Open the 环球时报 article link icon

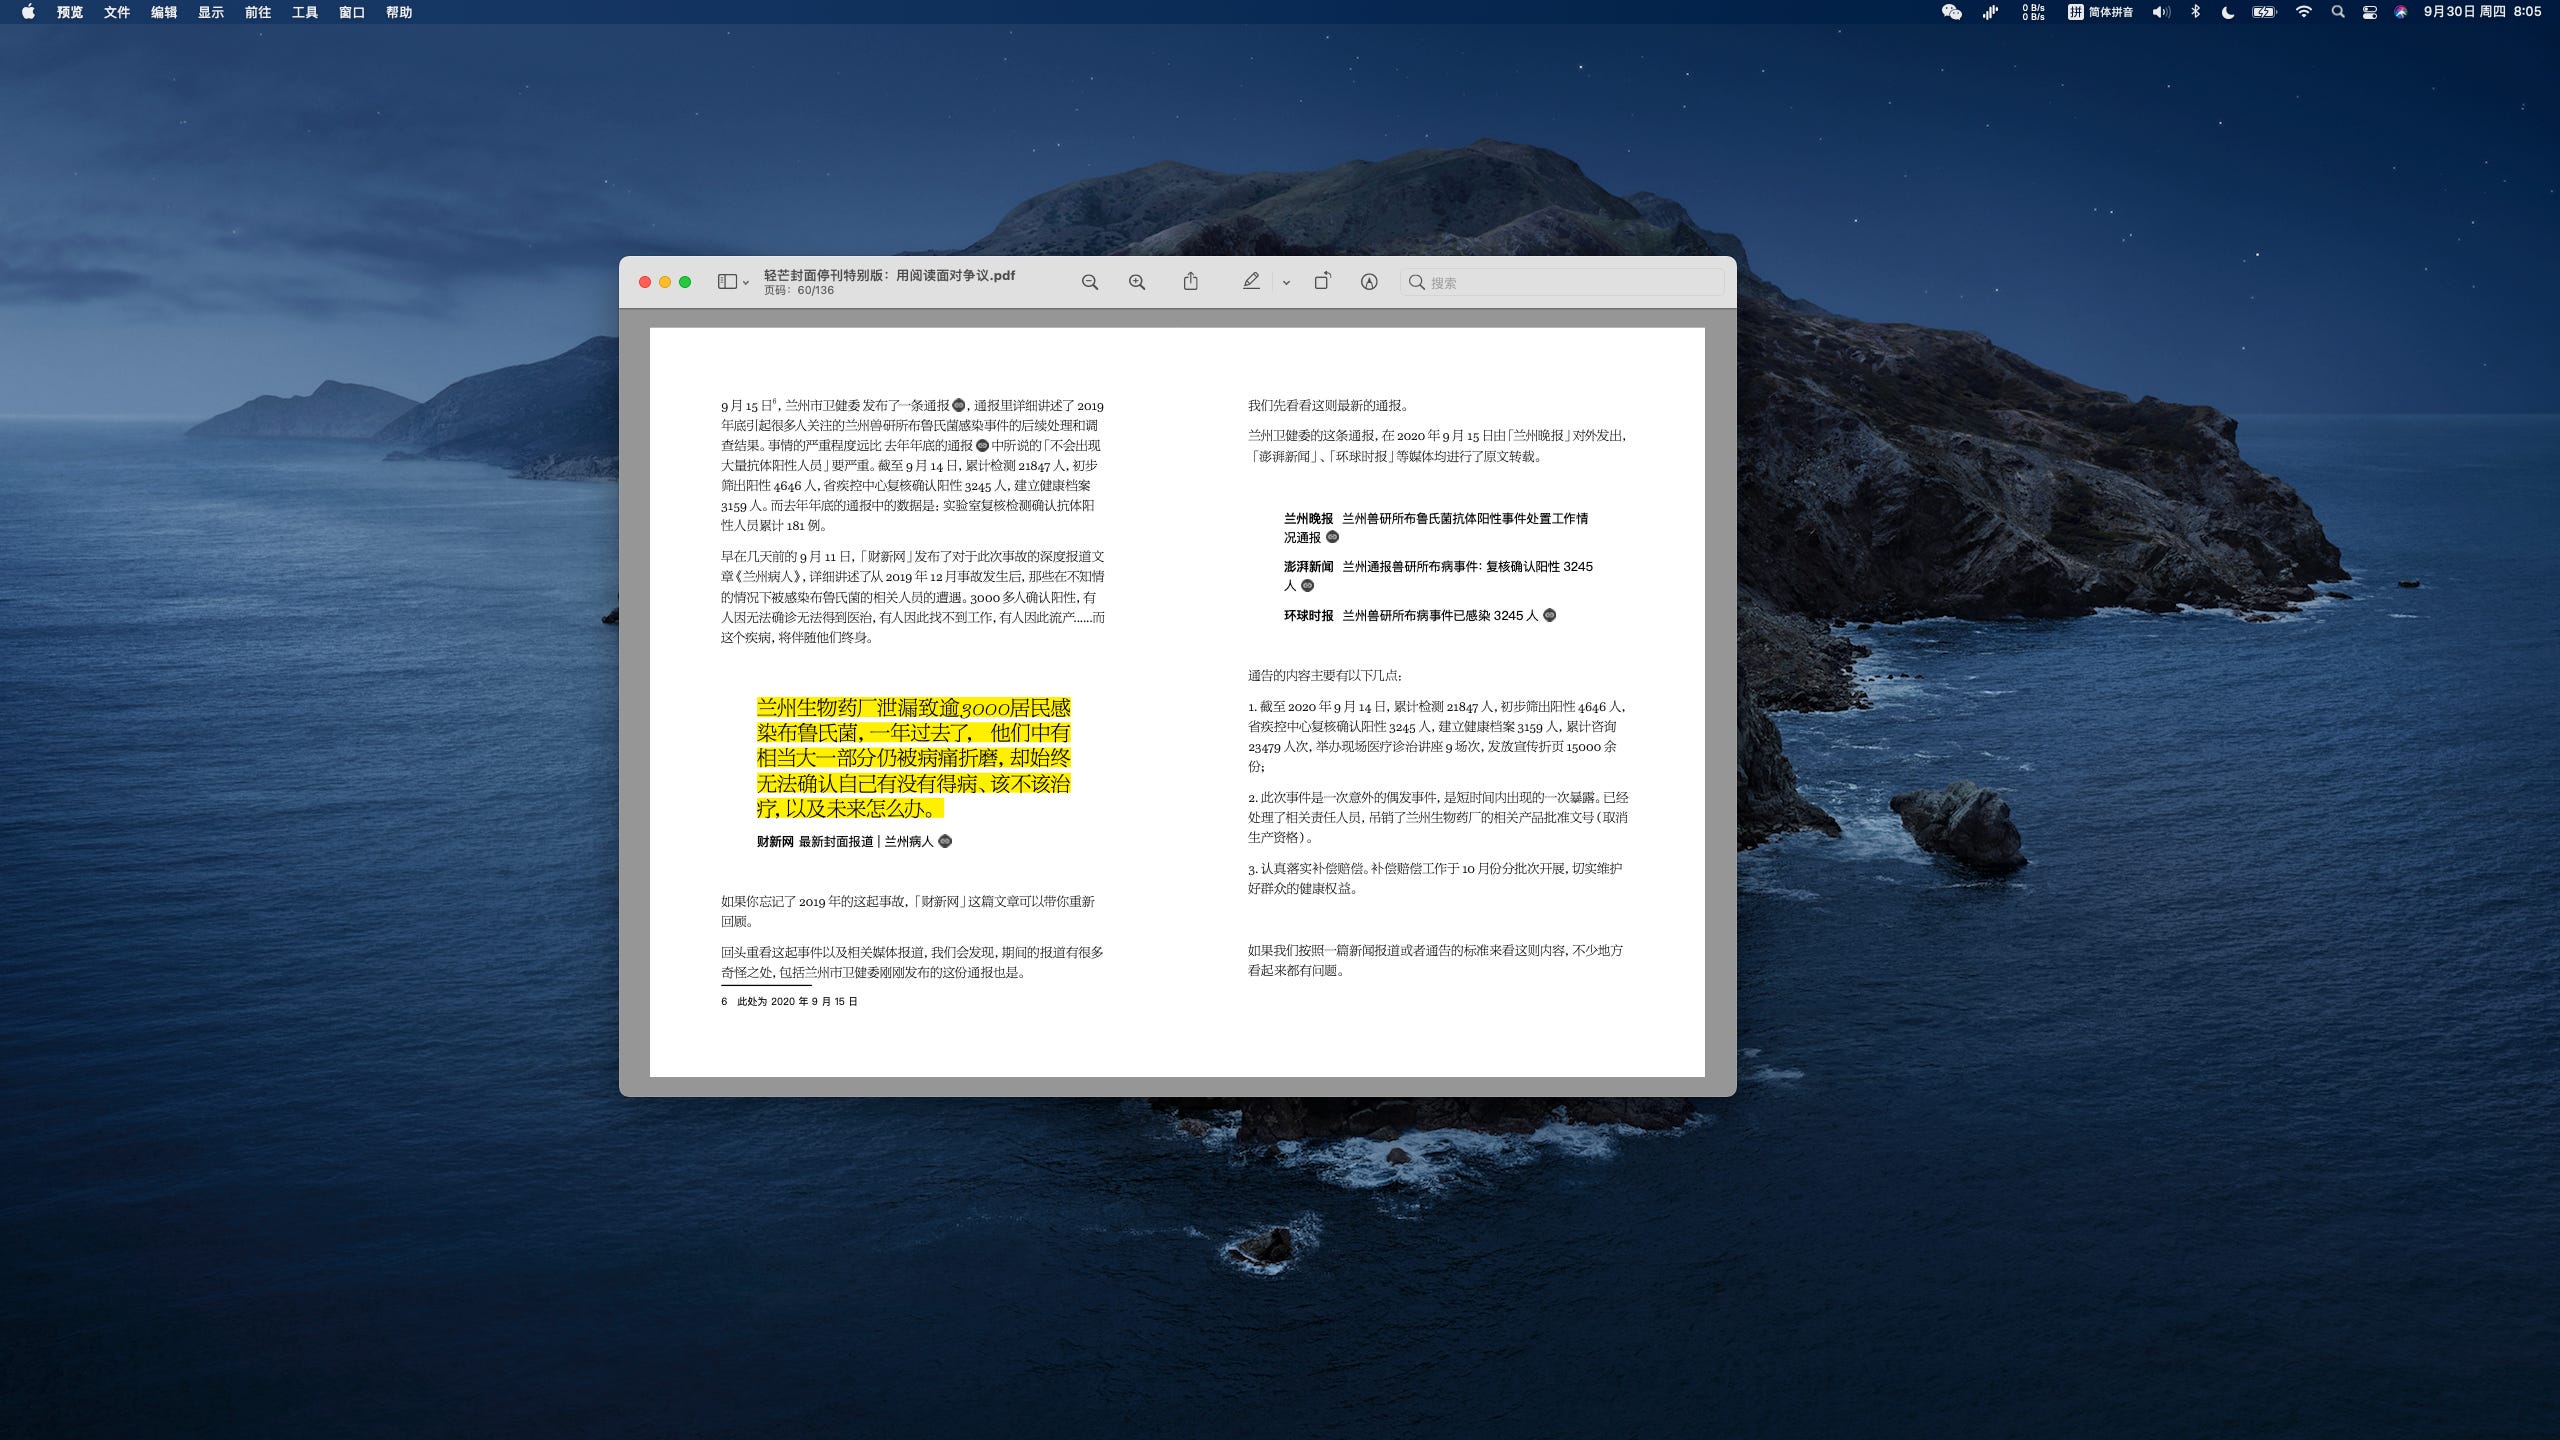pos(1549,615)
